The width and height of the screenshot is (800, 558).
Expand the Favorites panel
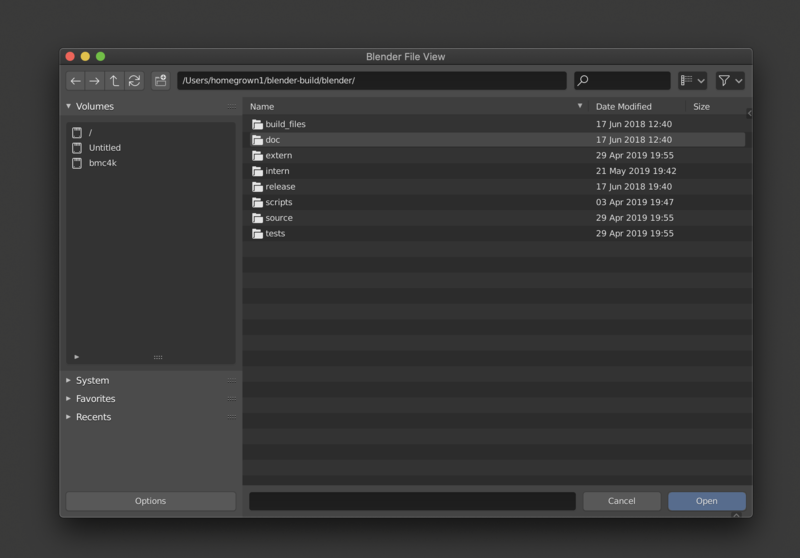[x=68, y=398]
